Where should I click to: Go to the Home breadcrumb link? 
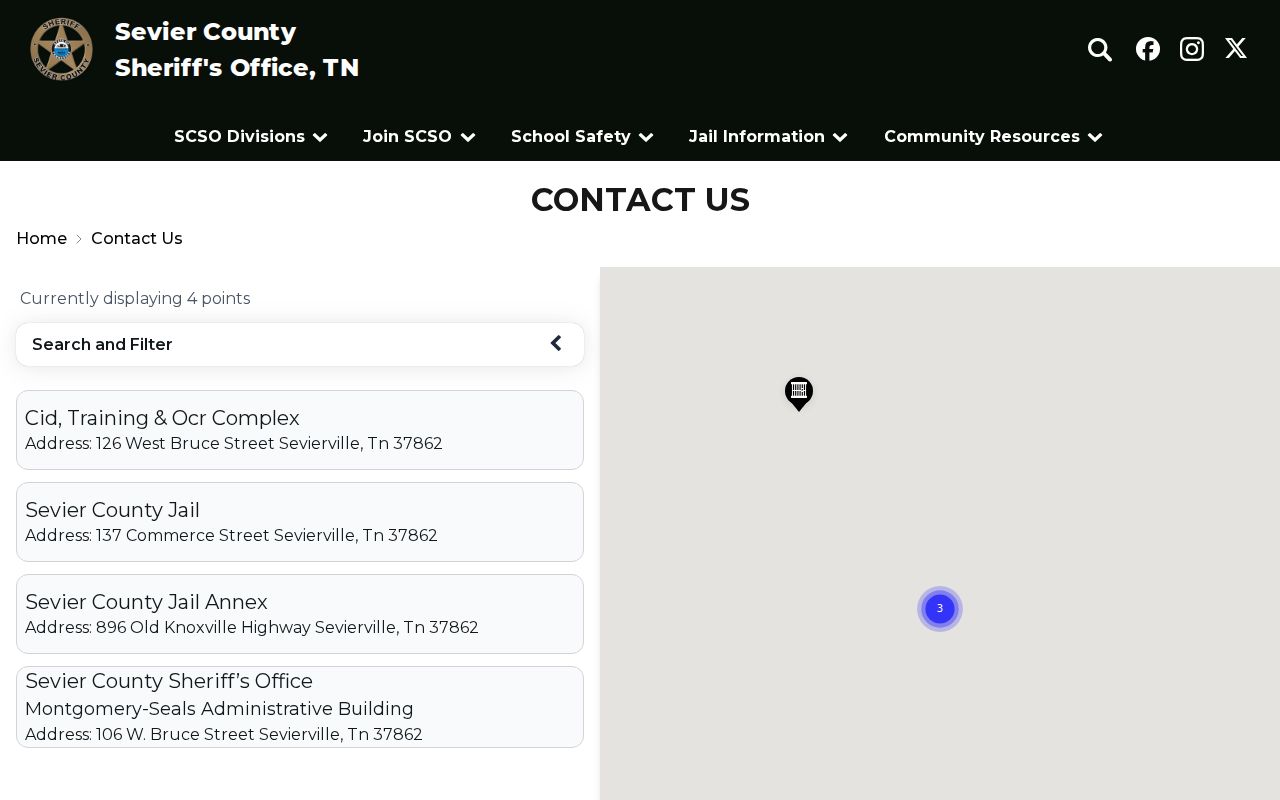42,238
